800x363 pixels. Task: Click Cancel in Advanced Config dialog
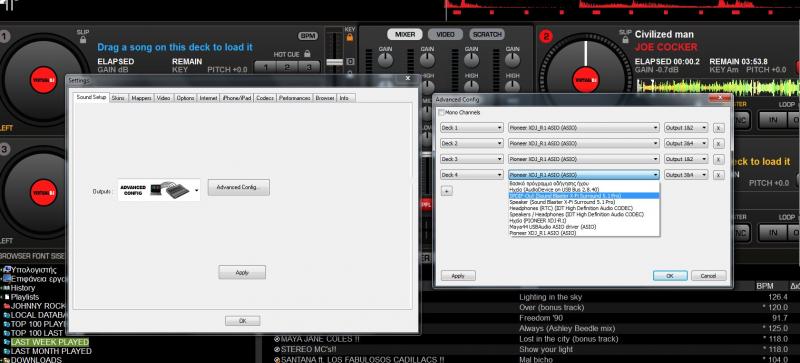pyautogui.click(x=709, y=276)
